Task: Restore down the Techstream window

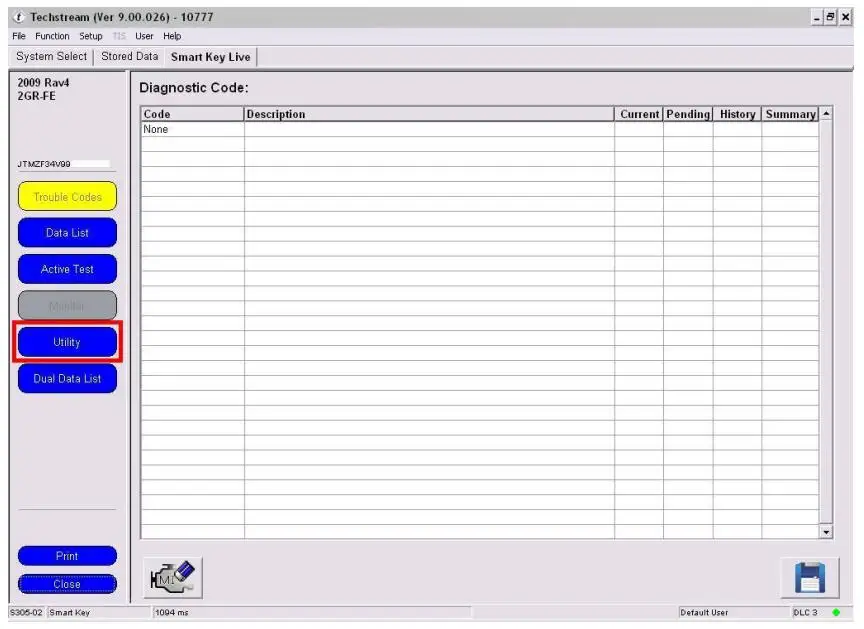Action: click(830, 17)
